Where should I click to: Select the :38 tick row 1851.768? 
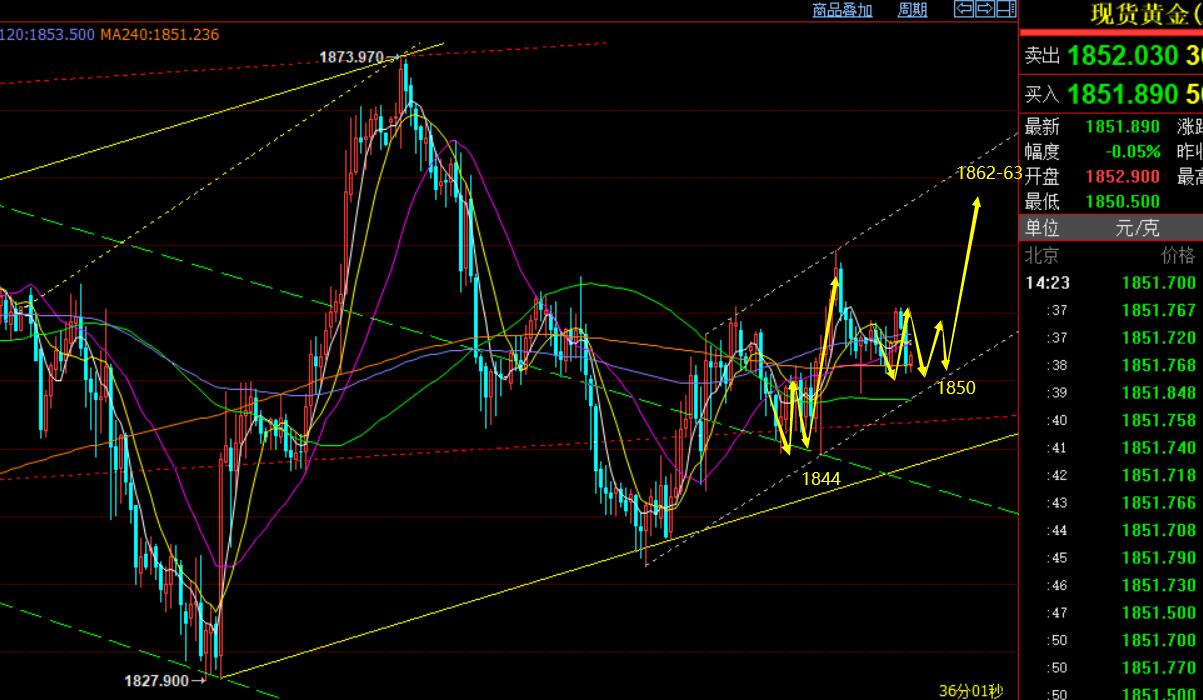(1111, 366)
